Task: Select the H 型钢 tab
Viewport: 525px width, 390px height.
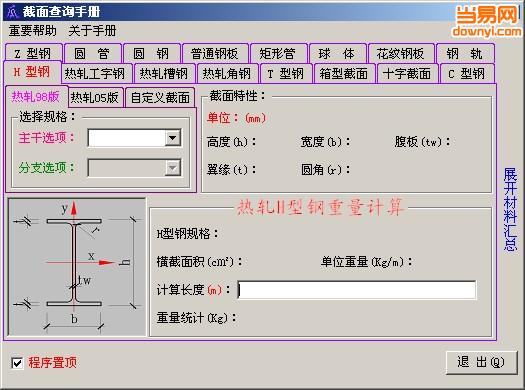Action: (32, 72)
